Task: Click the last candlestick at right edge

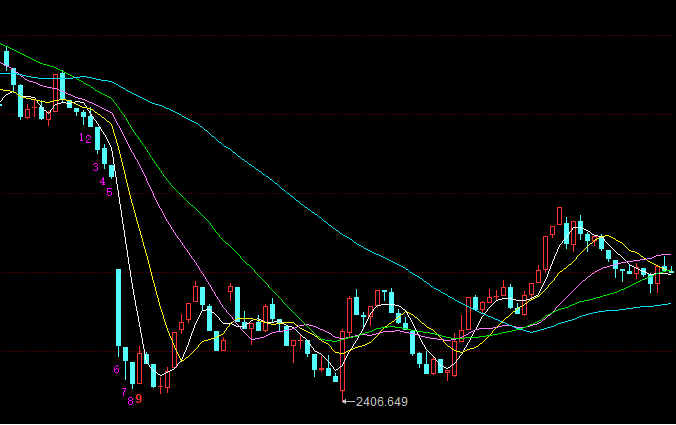Action: (x=670, y=269)
